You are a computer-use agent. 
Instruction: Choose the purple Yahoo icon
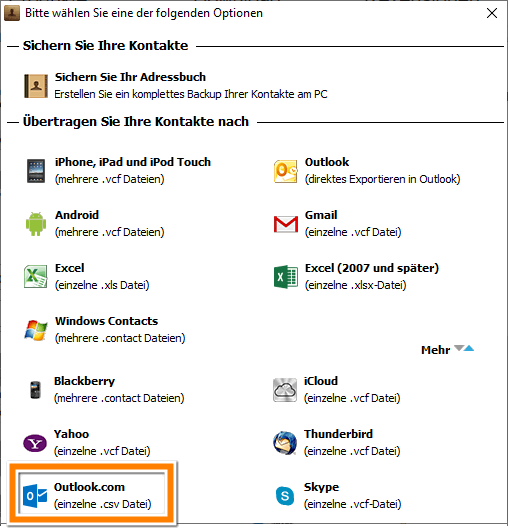(x=35, y=443)
